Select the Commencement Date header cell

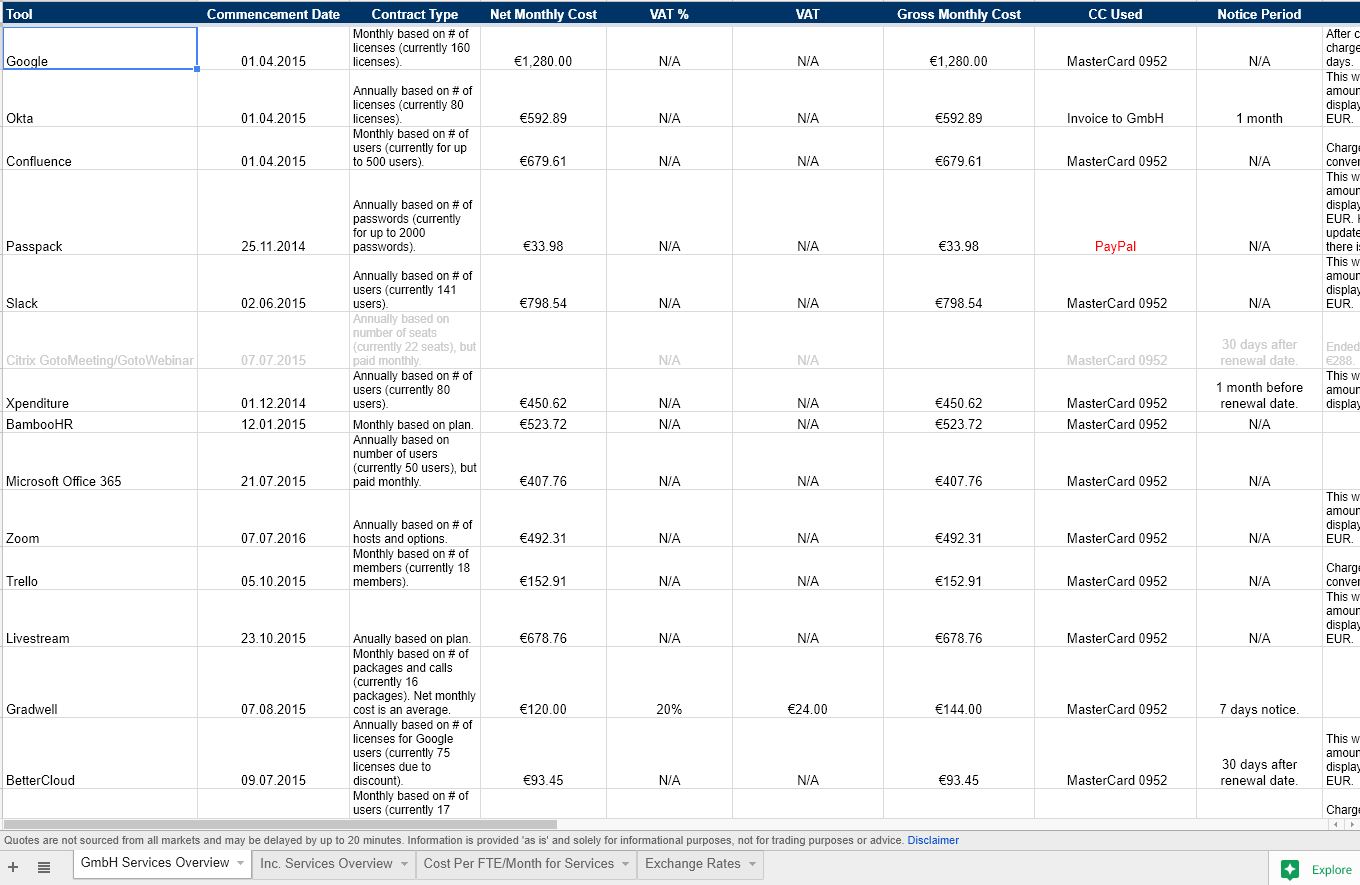(x=273, y=14)
